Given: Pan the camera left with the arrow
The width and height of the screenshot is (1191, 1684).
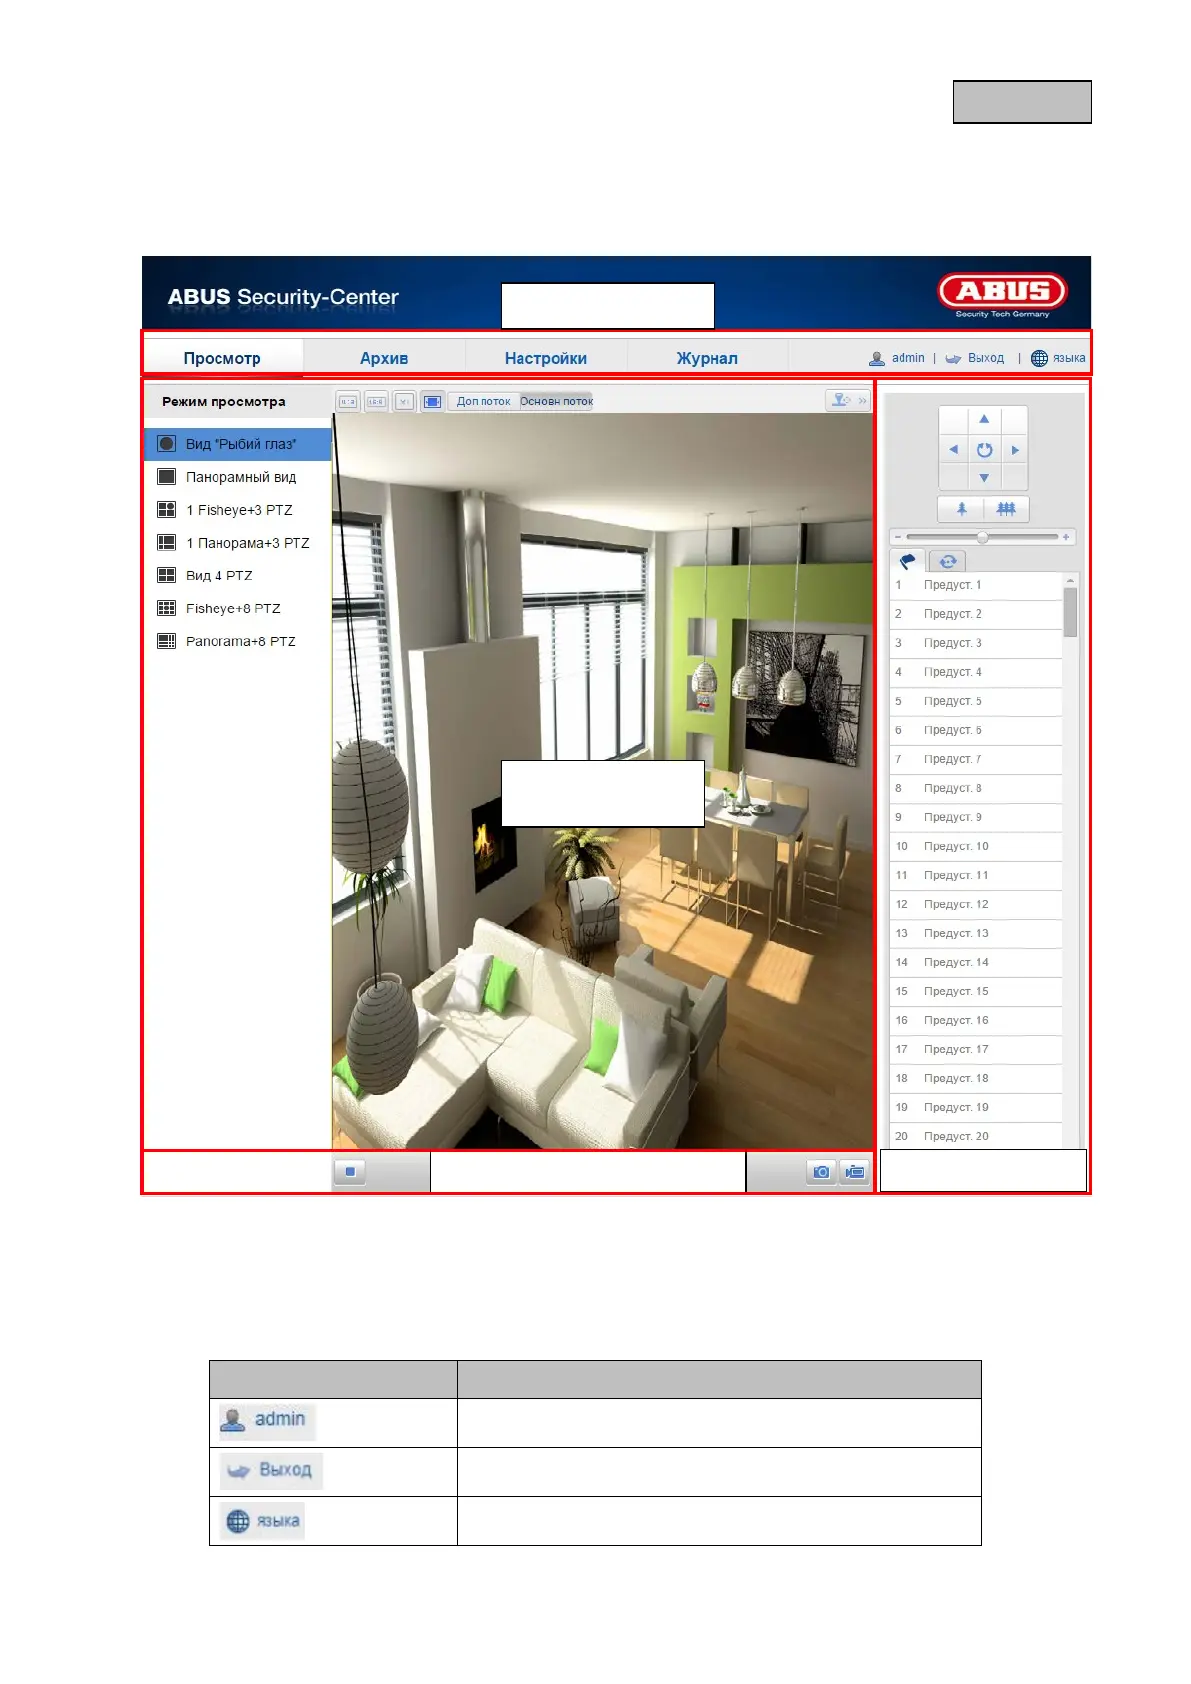Looking at the screenshot, I should [954, 450].
